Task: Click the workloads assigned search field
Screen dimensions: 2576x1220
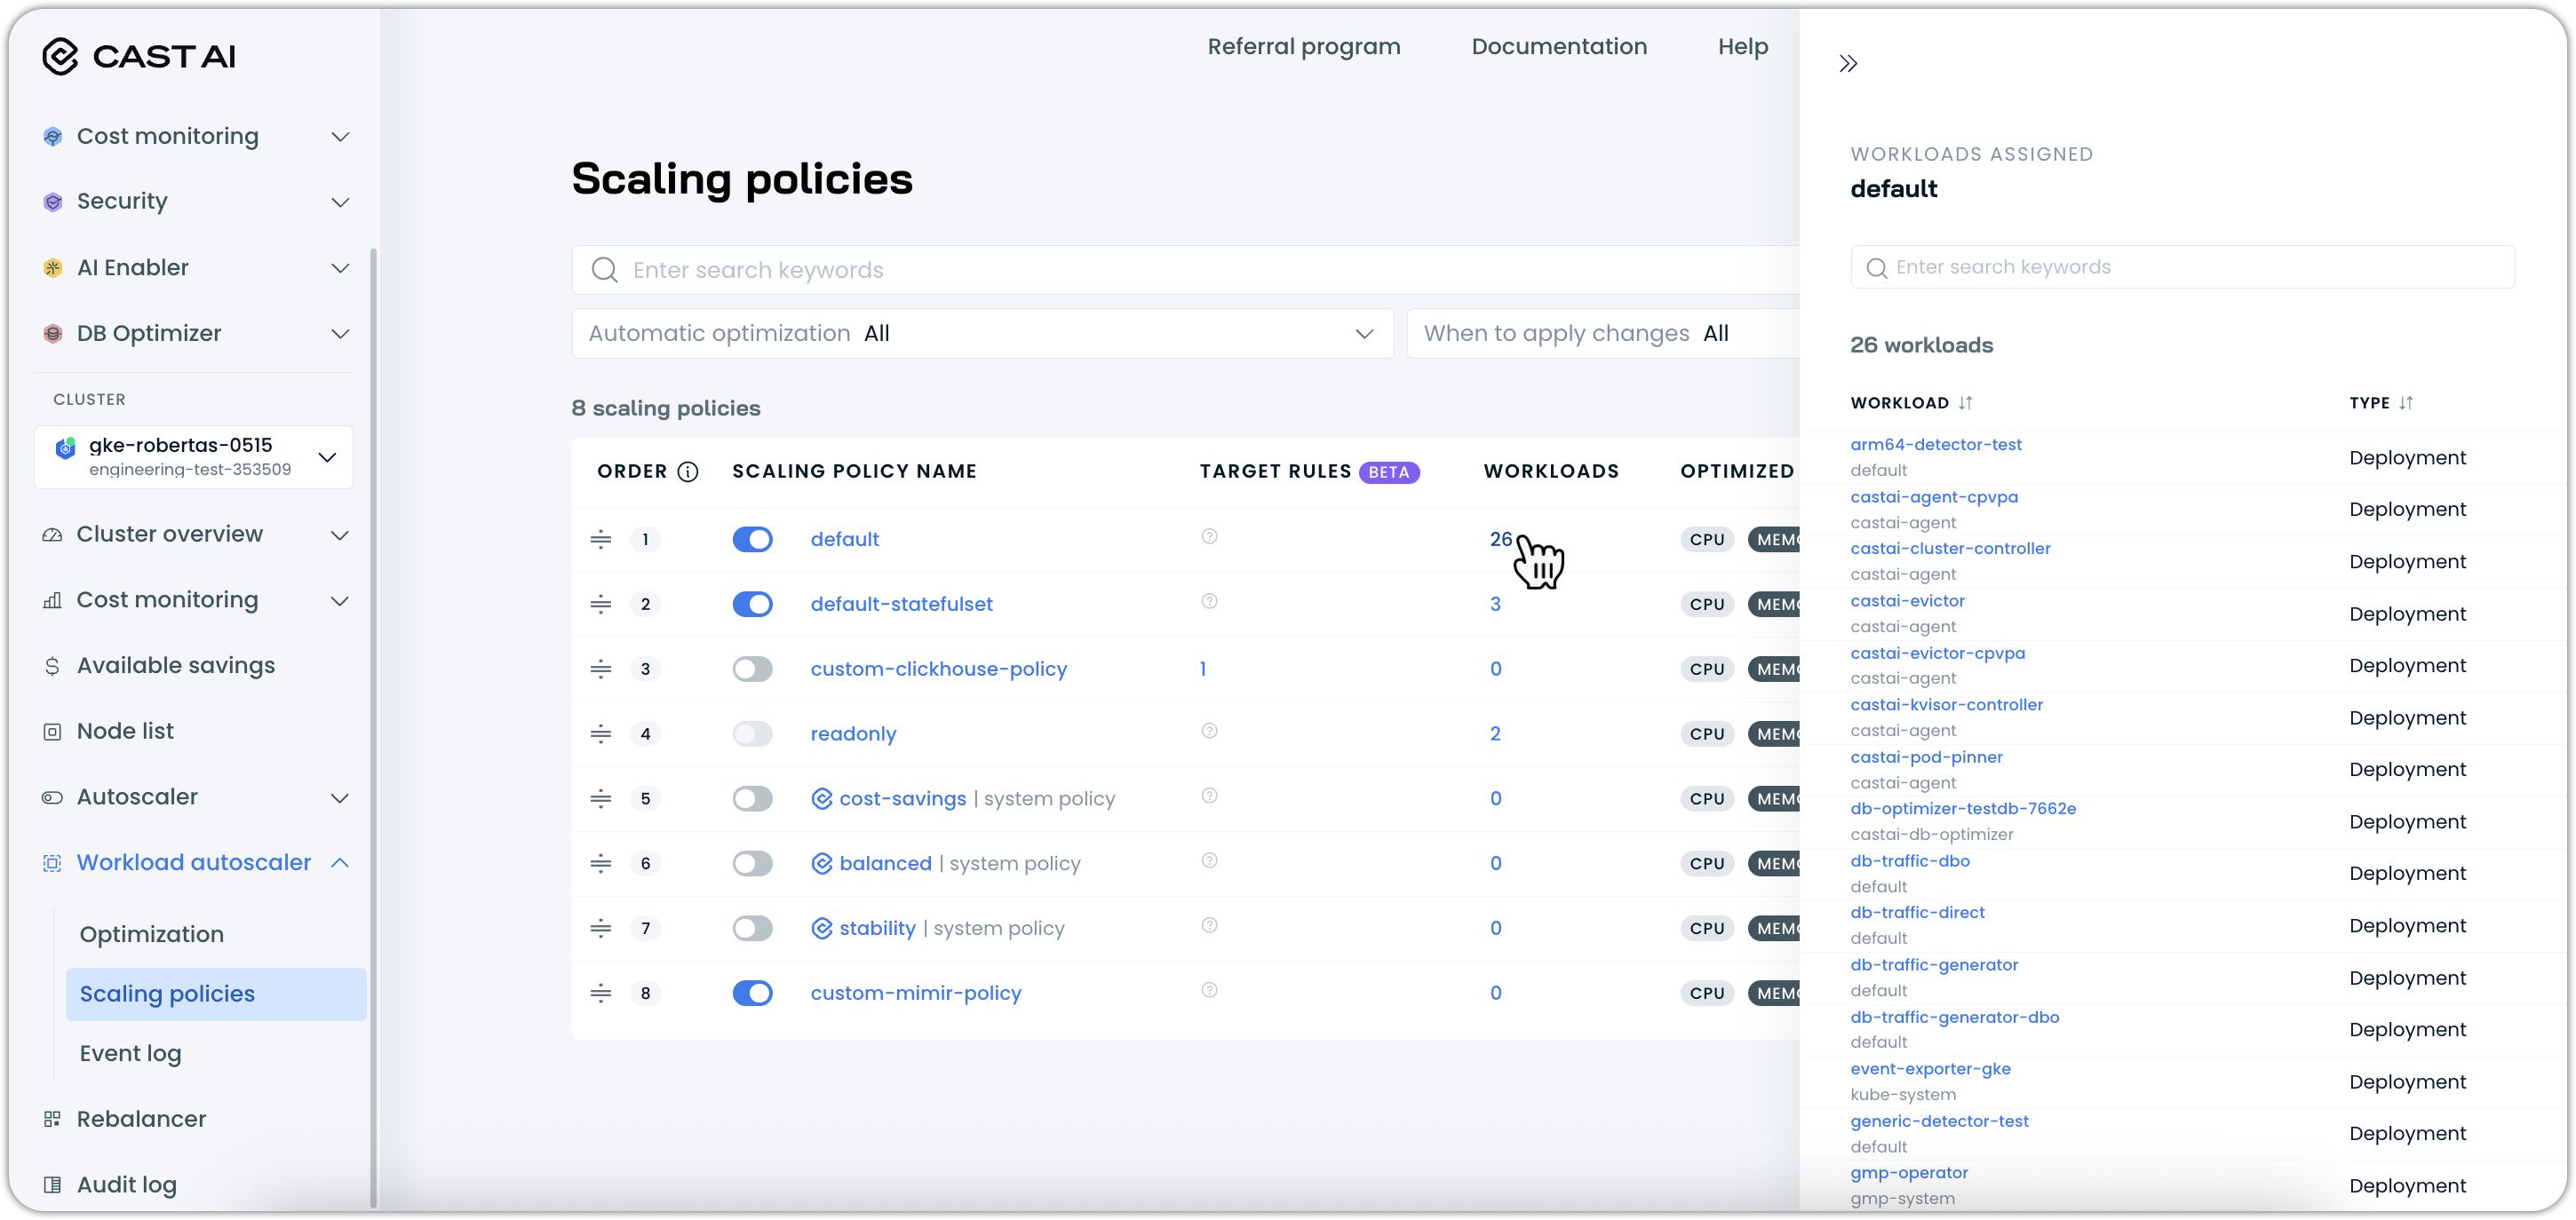Action: [2182, 267]
